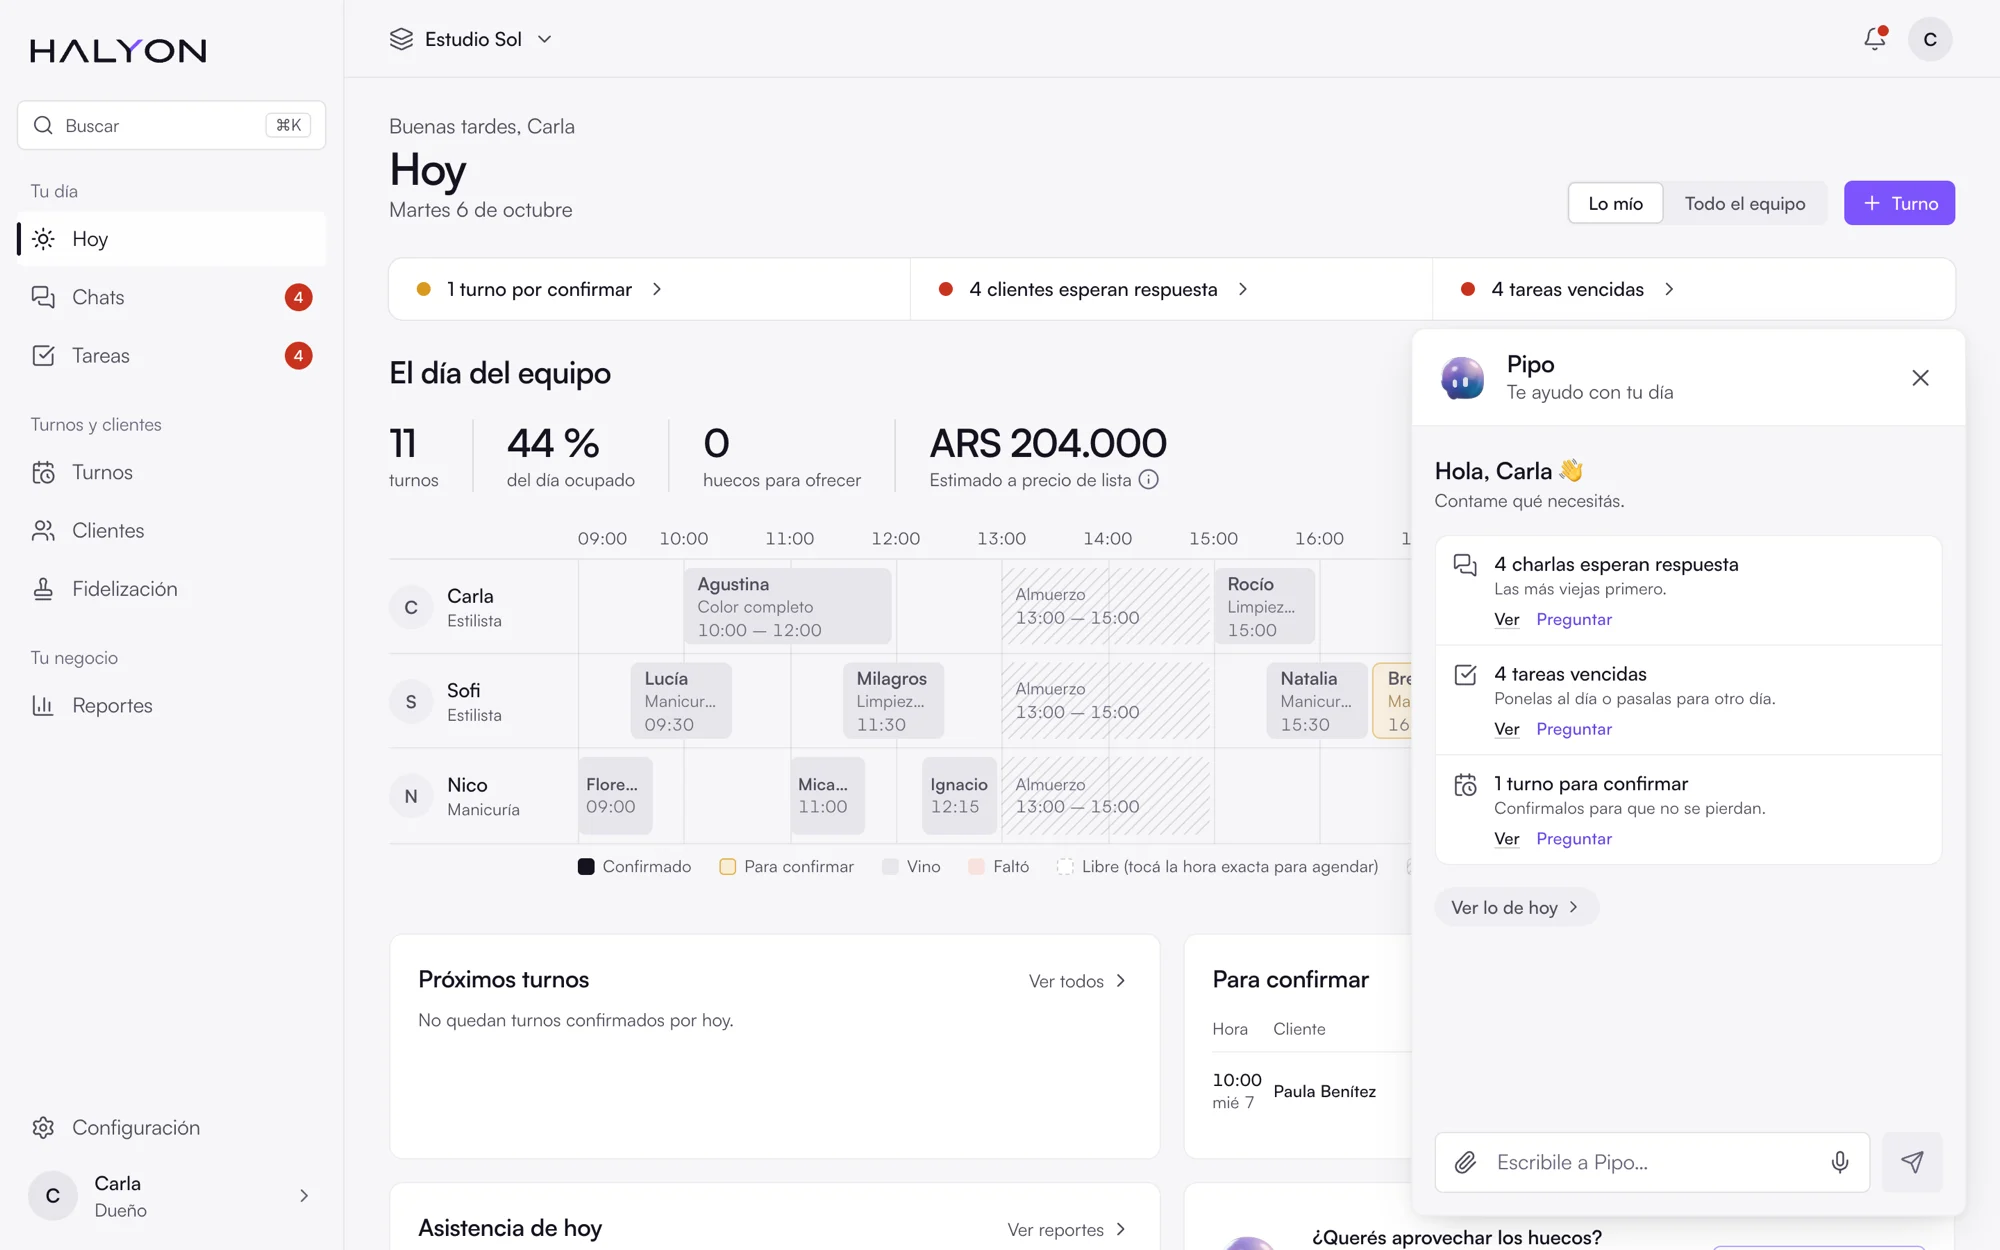The width and height of the screenshot is (2000, 1250).
Task: Open Ignacio 12:15 appointment block
Action: [x=959, y=796]
